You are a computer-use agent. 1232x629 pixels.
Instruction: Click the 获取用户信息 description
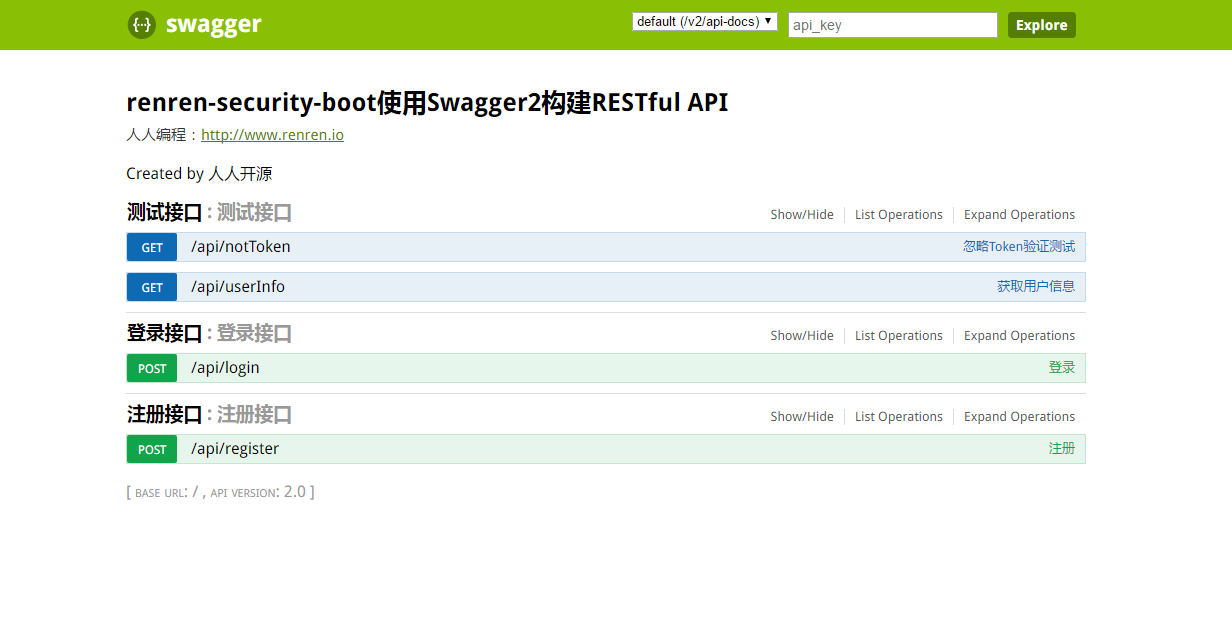[1036, 286]
